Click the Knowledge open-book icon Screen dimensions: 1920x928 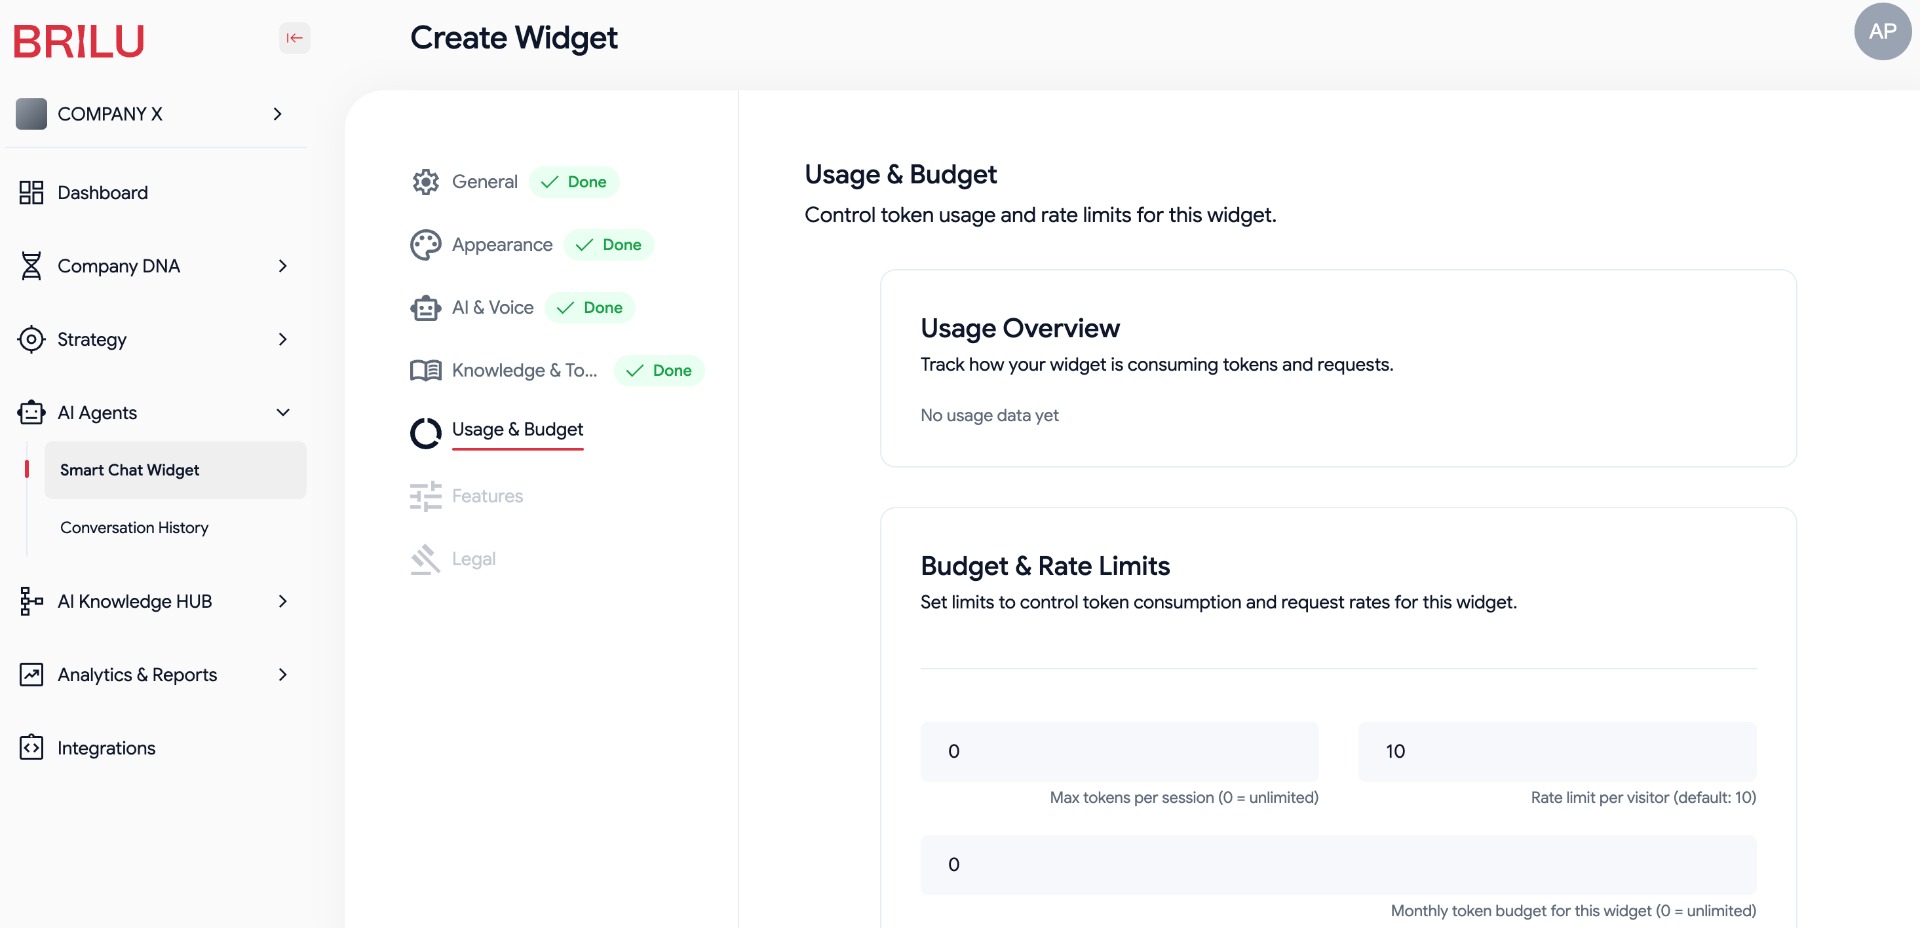pos(426,371)
